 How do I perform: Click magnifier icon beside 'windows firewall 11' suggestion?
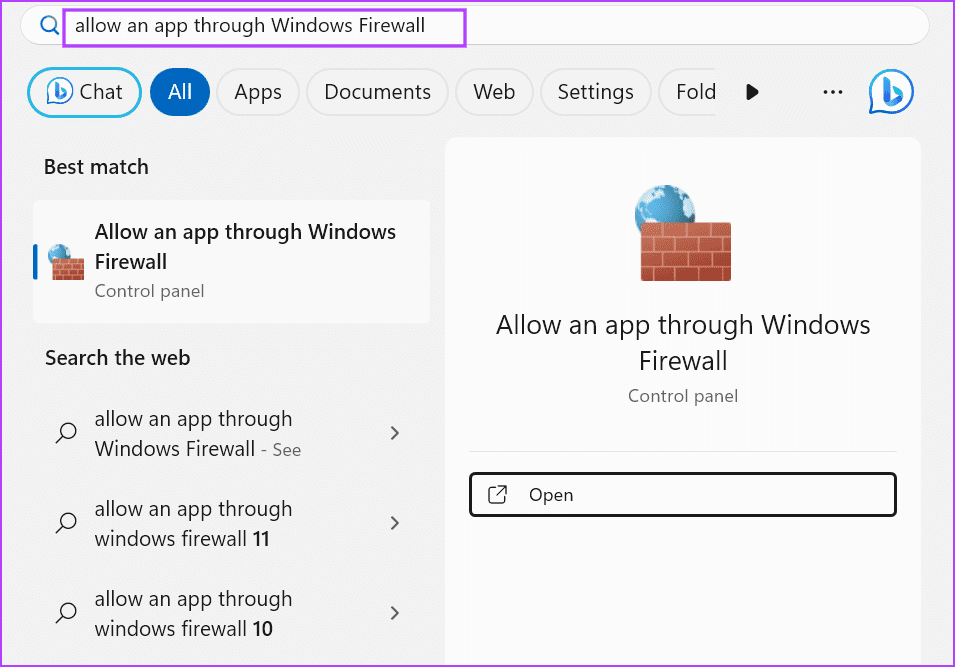66,522
